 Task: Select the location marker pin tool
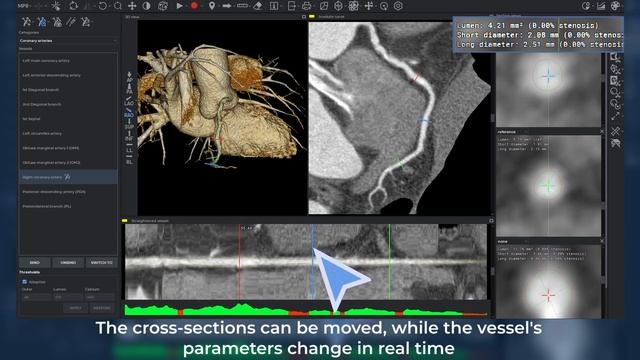coord(212,6)
